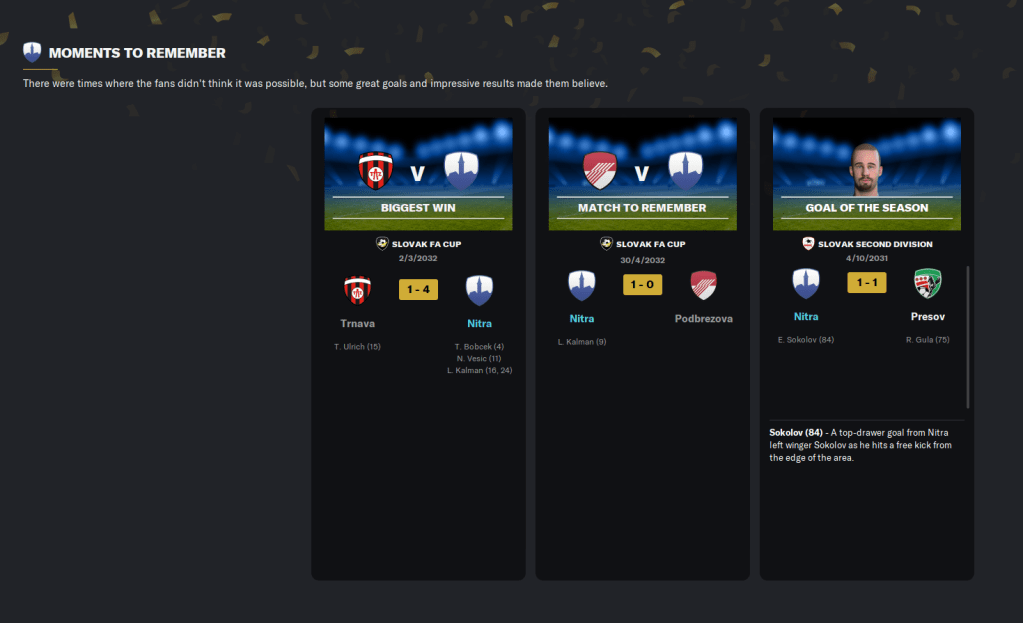Click the Presov club crest
The height and width of the screenshot is (623, 1023).
point(928,283)
